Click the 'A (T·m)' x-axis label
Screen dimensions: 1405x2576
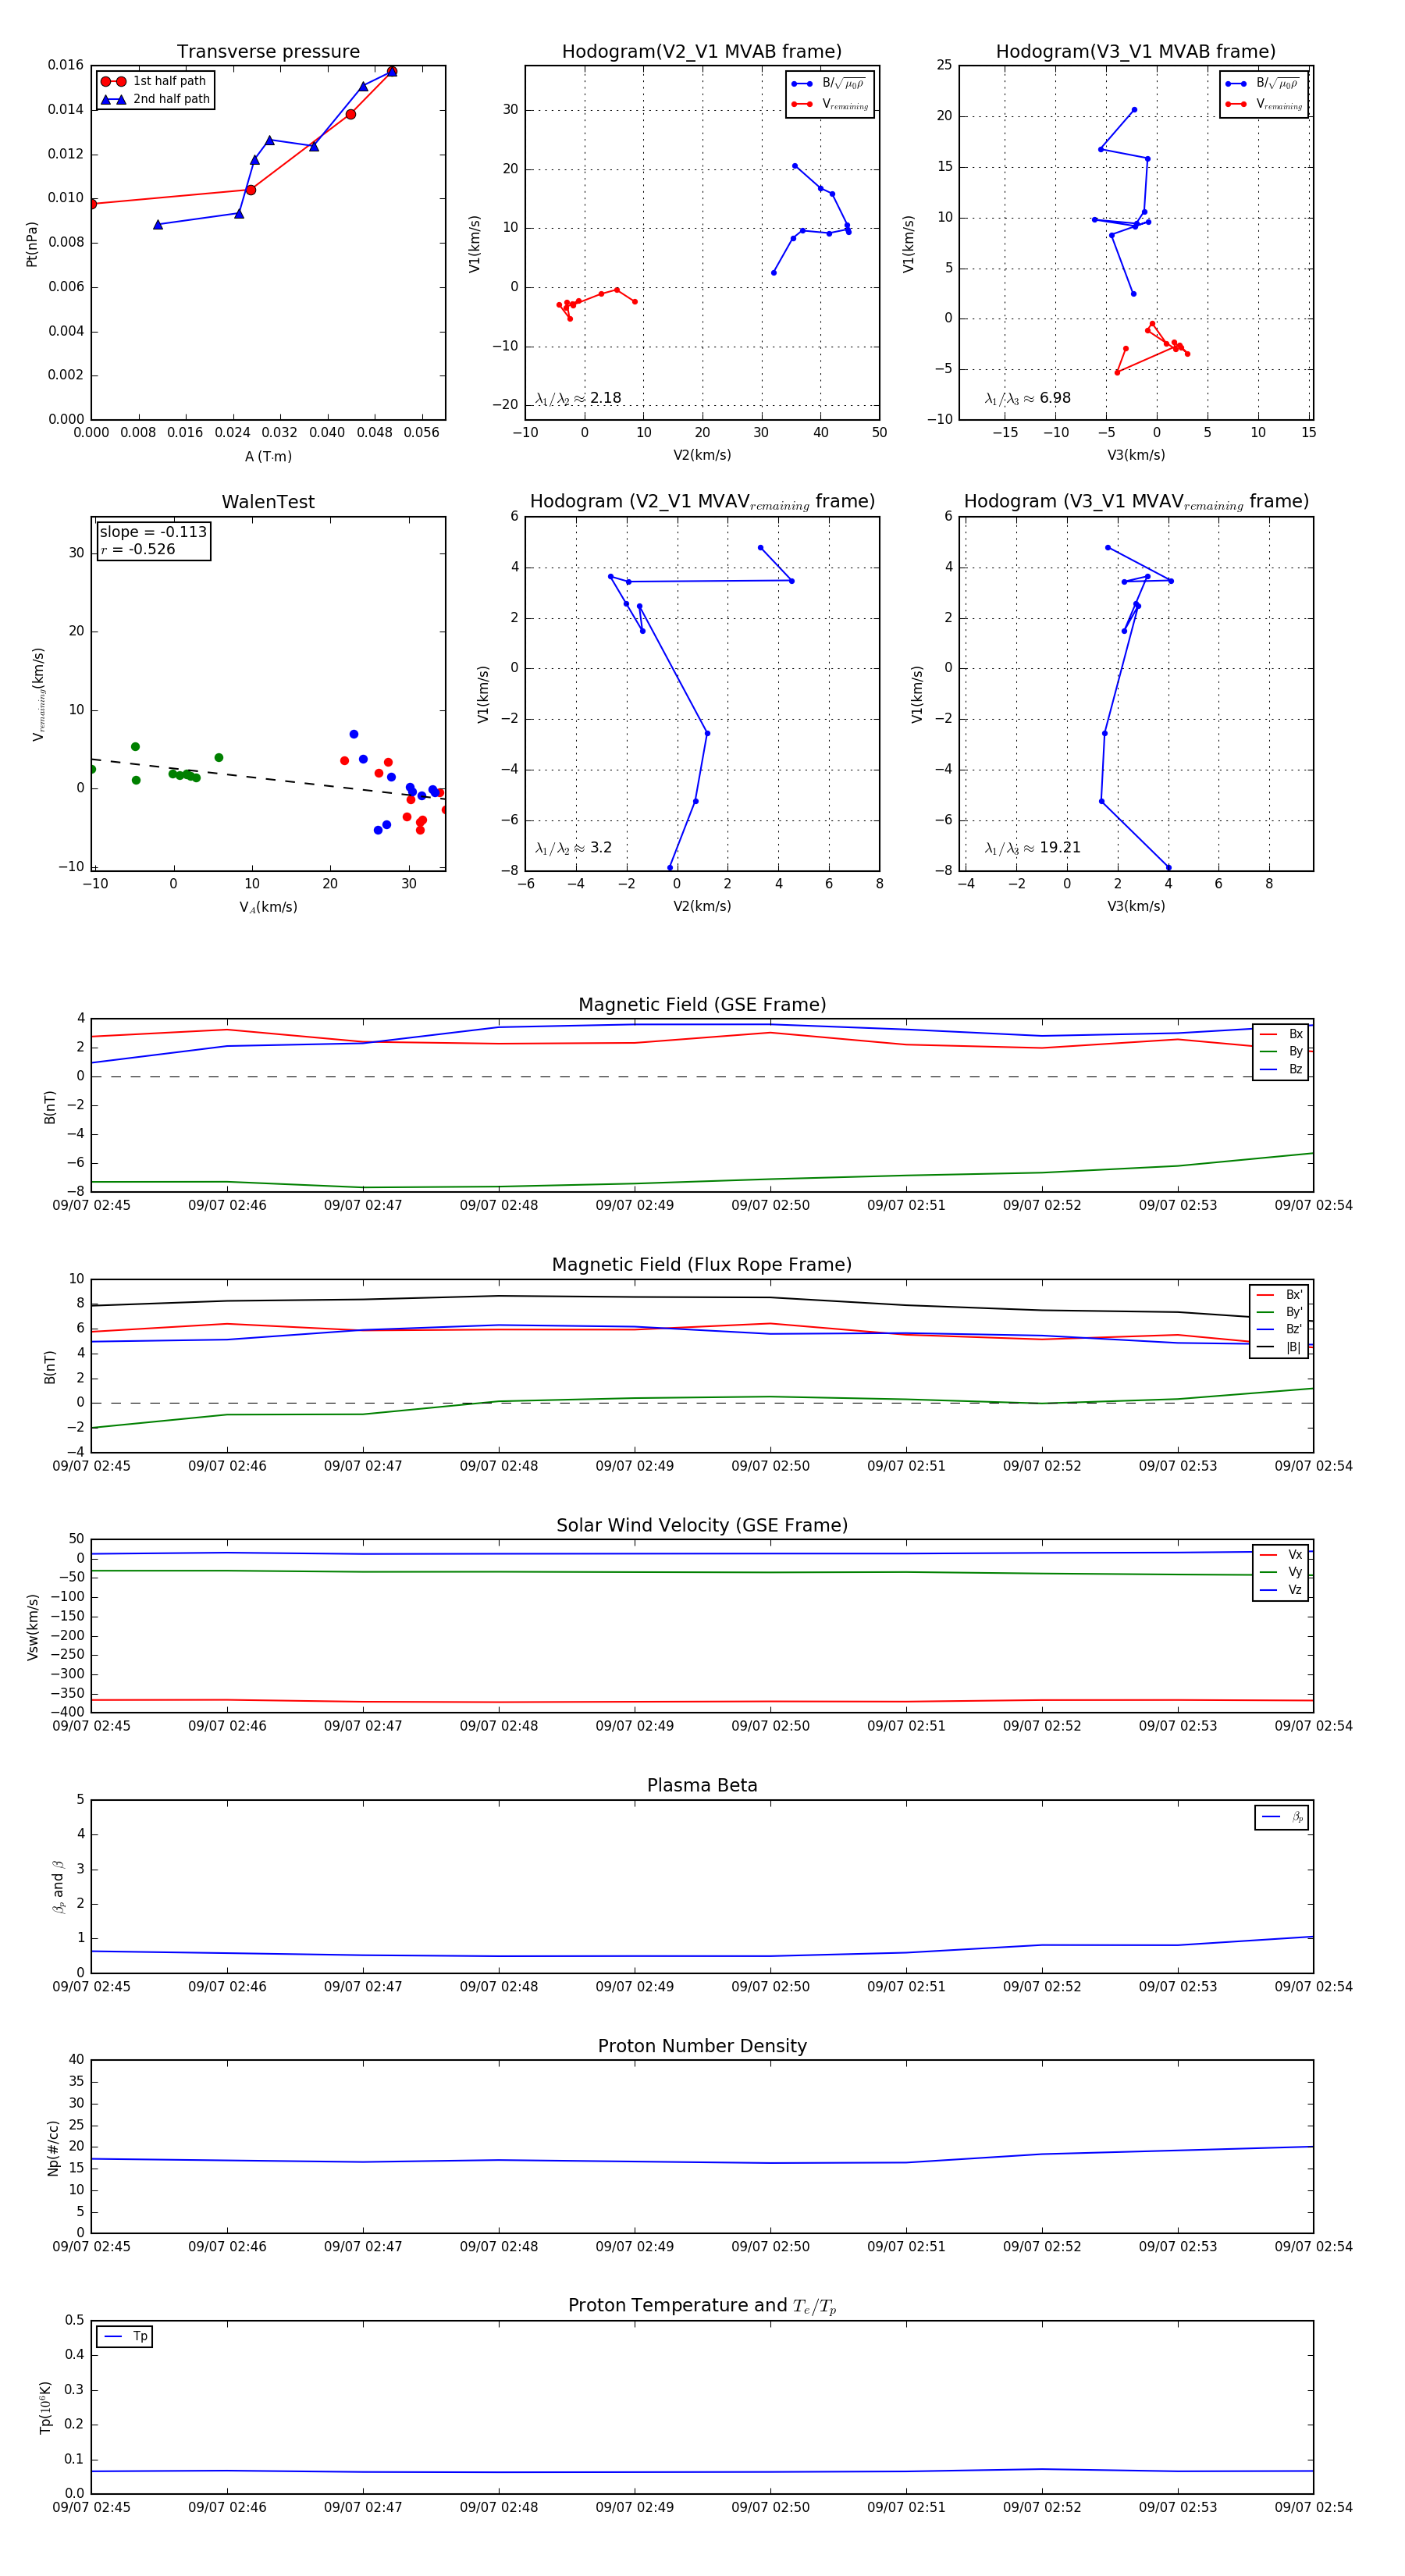(x=268, y=456)
